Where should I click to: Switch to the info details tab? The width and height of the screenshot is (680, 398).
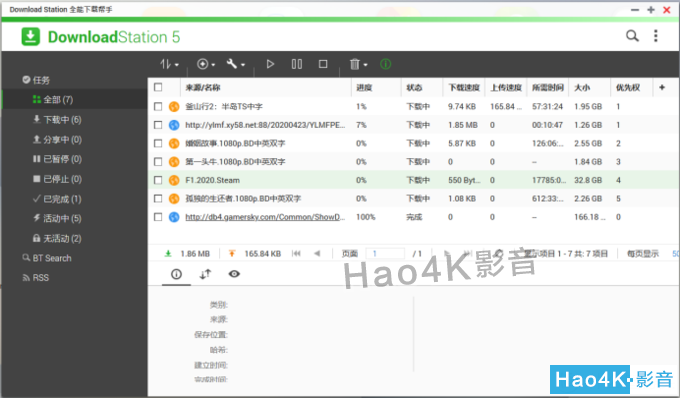tap(177, 274)
